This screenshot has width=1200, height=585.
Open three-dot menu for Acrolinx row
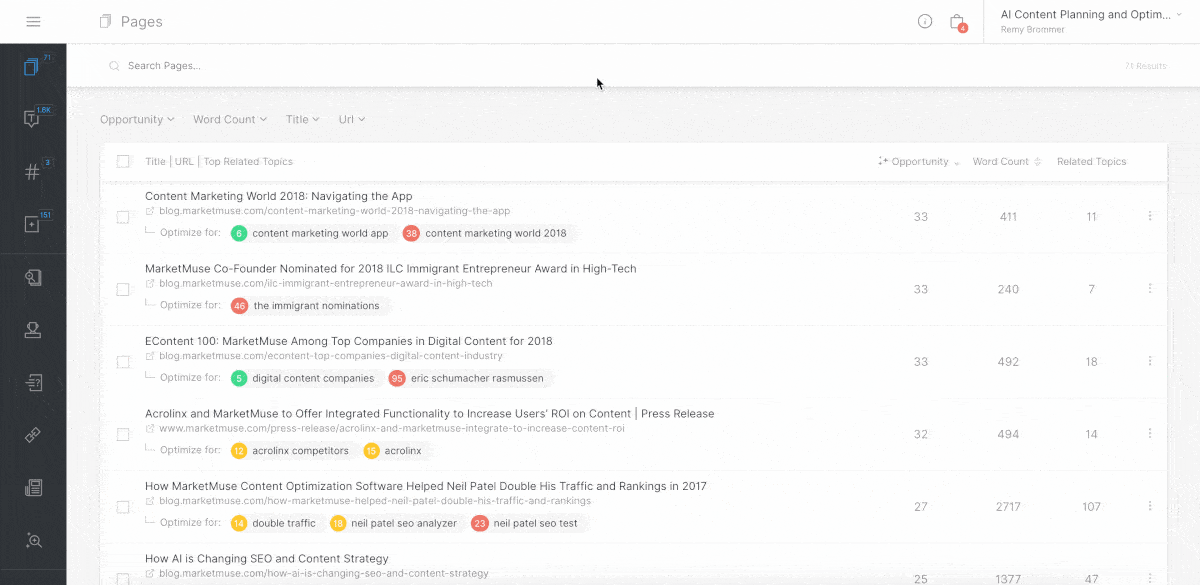pos(1150,433)
